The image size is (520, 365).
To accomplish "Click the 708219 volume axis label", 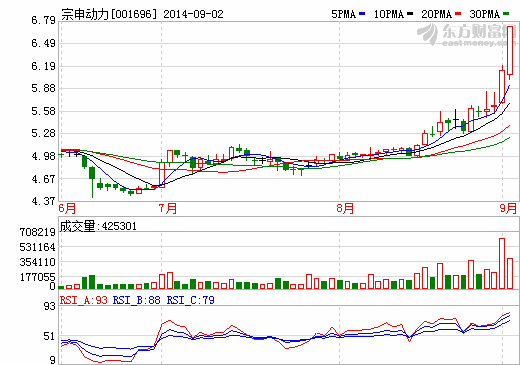I will tap(37, 232).
